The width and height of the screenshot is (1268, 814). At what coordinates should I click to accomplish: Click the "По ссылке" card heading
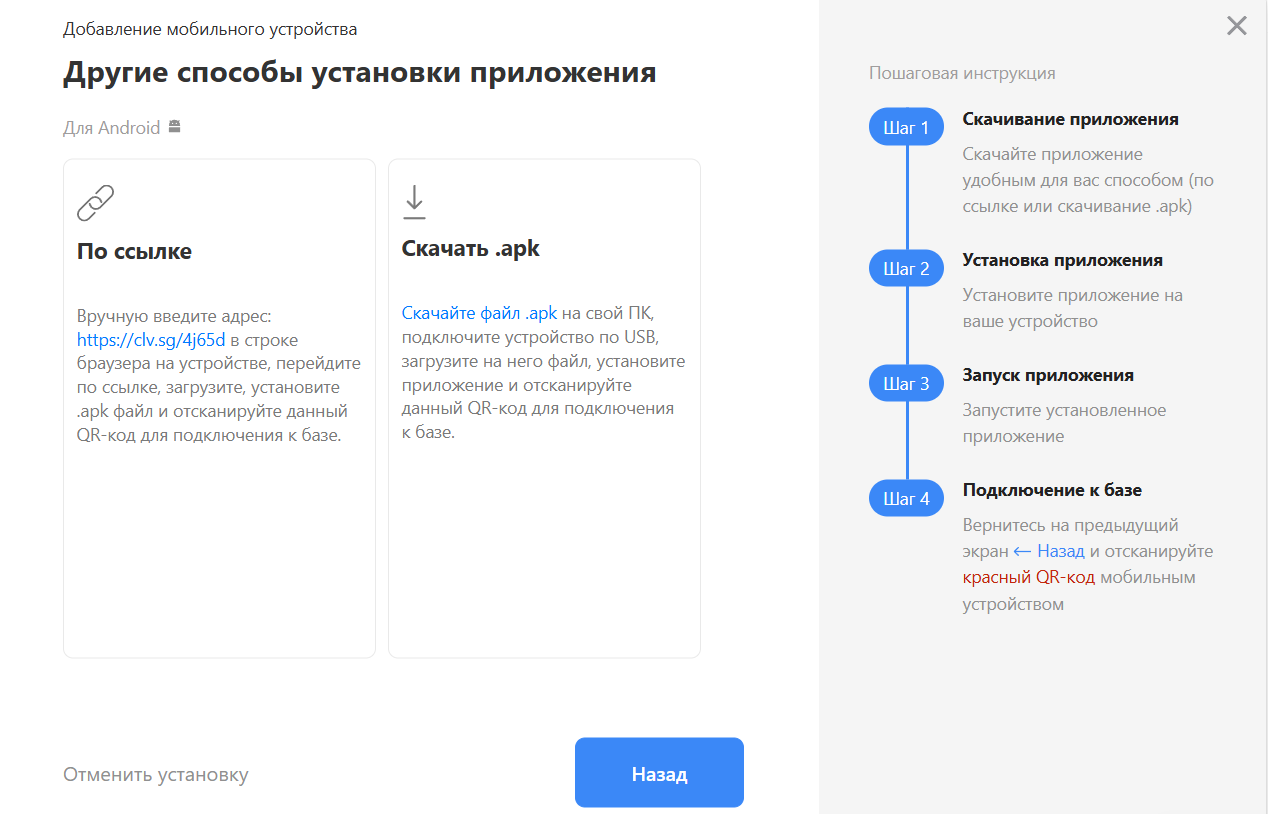[x=134, y=251]
